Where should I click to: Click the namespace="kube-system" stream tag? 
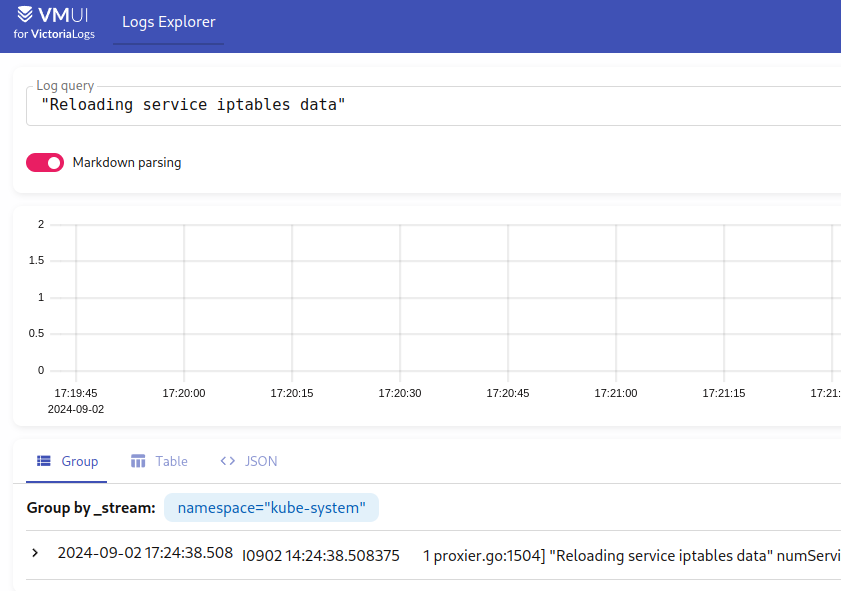(271, 507)
